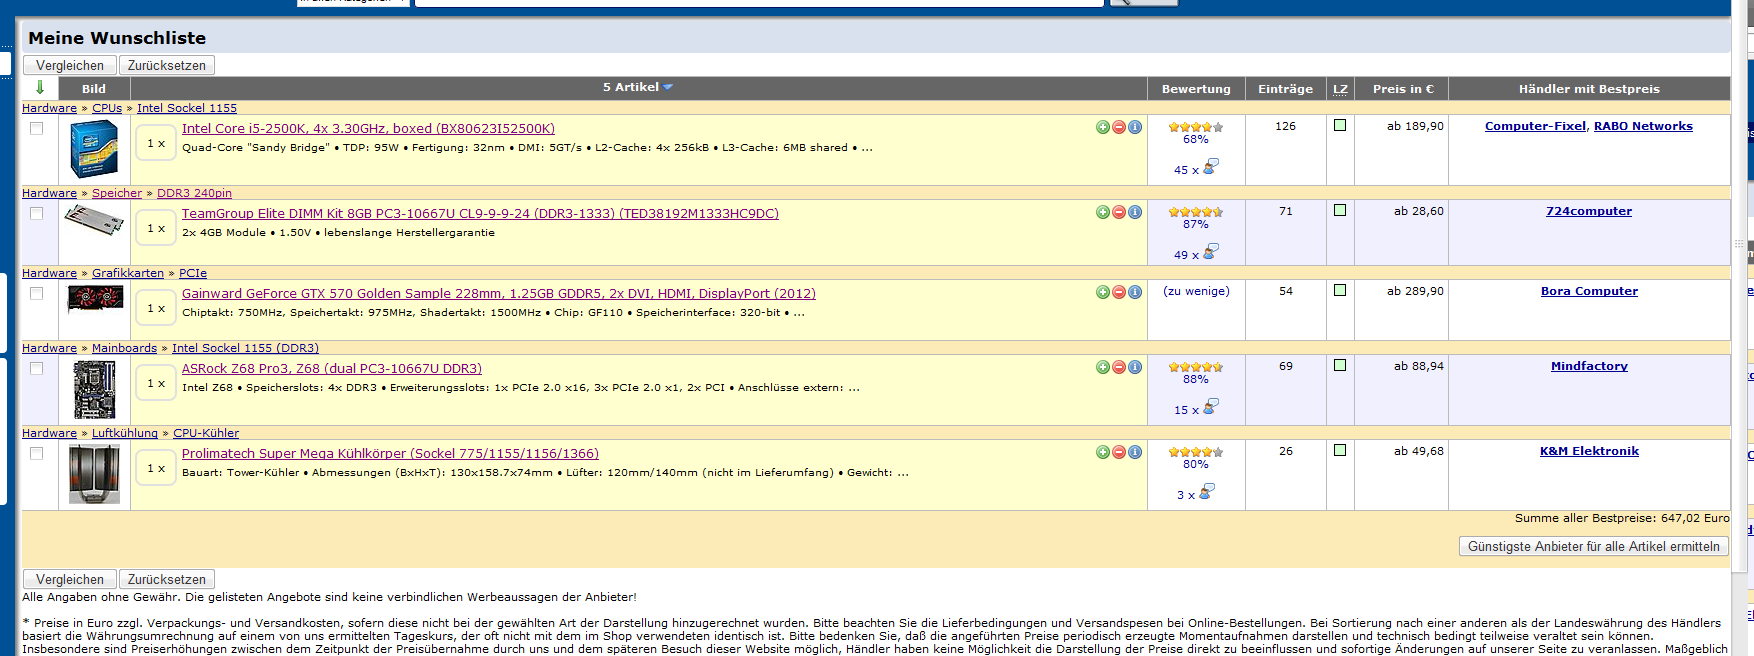Click green plus icon for ASRock Z68 Pro3
This screenshot has width=1754, height=656.
click(x=1103, y=367)
